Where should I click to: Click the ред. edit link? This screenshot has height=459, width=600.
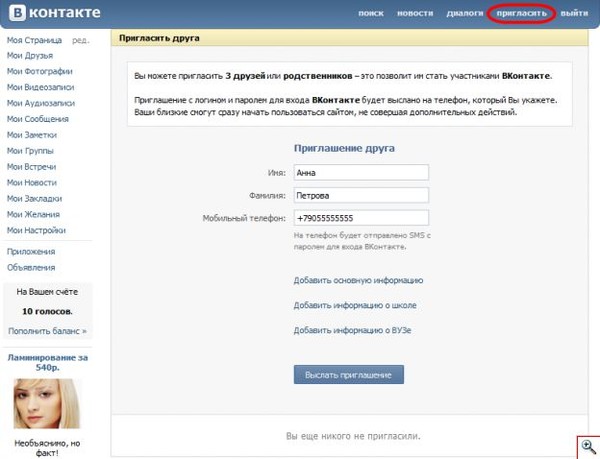[80, 40]
